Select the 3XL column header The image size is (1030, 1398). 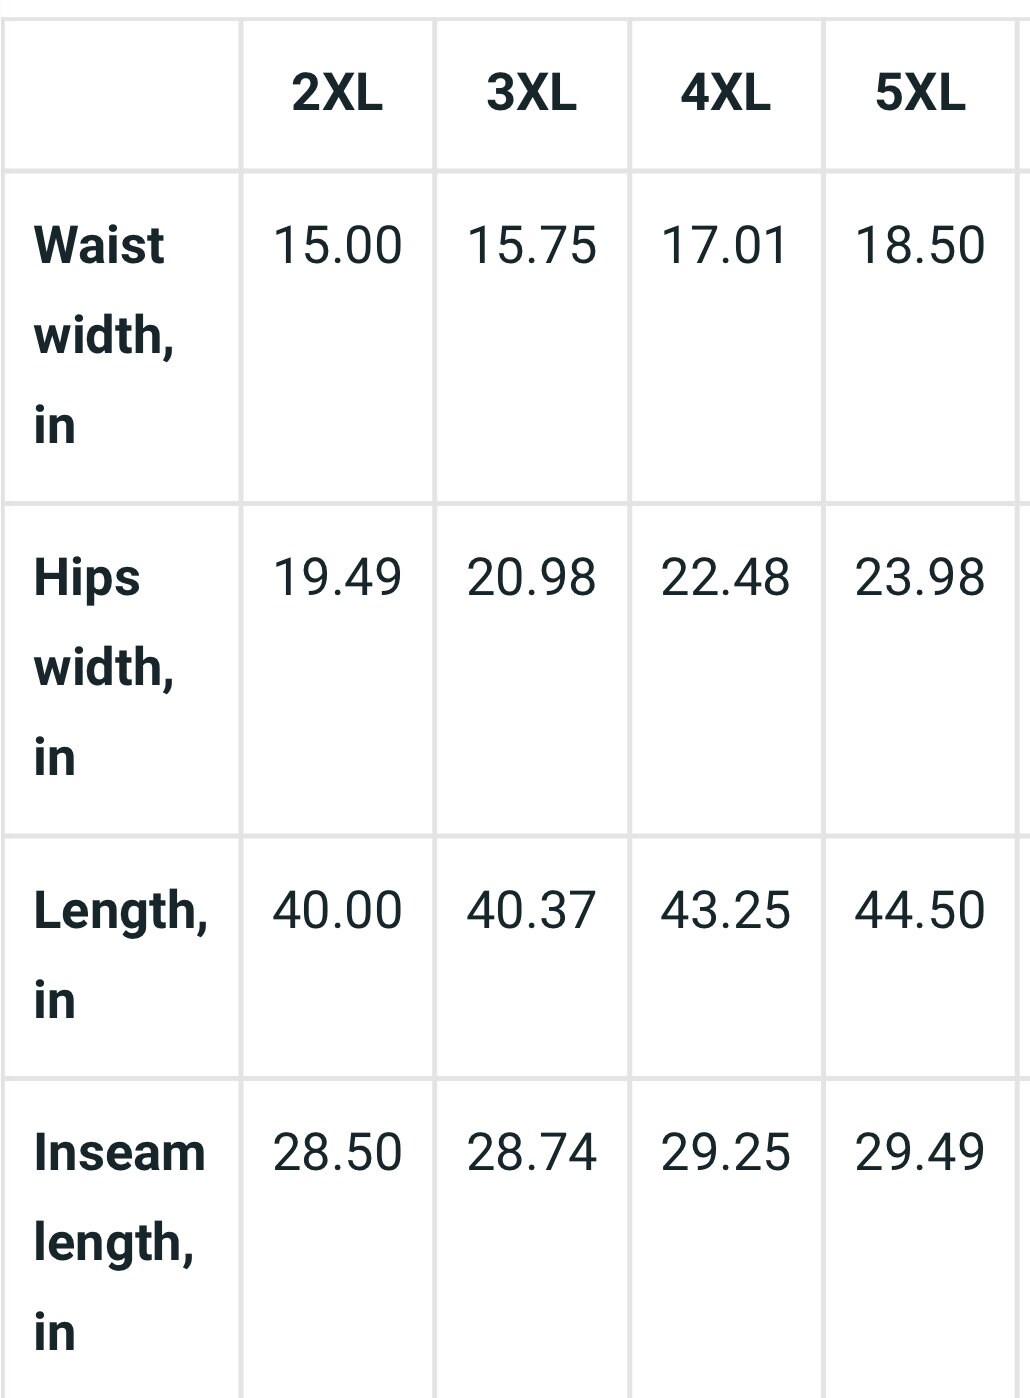click(531, 94)
